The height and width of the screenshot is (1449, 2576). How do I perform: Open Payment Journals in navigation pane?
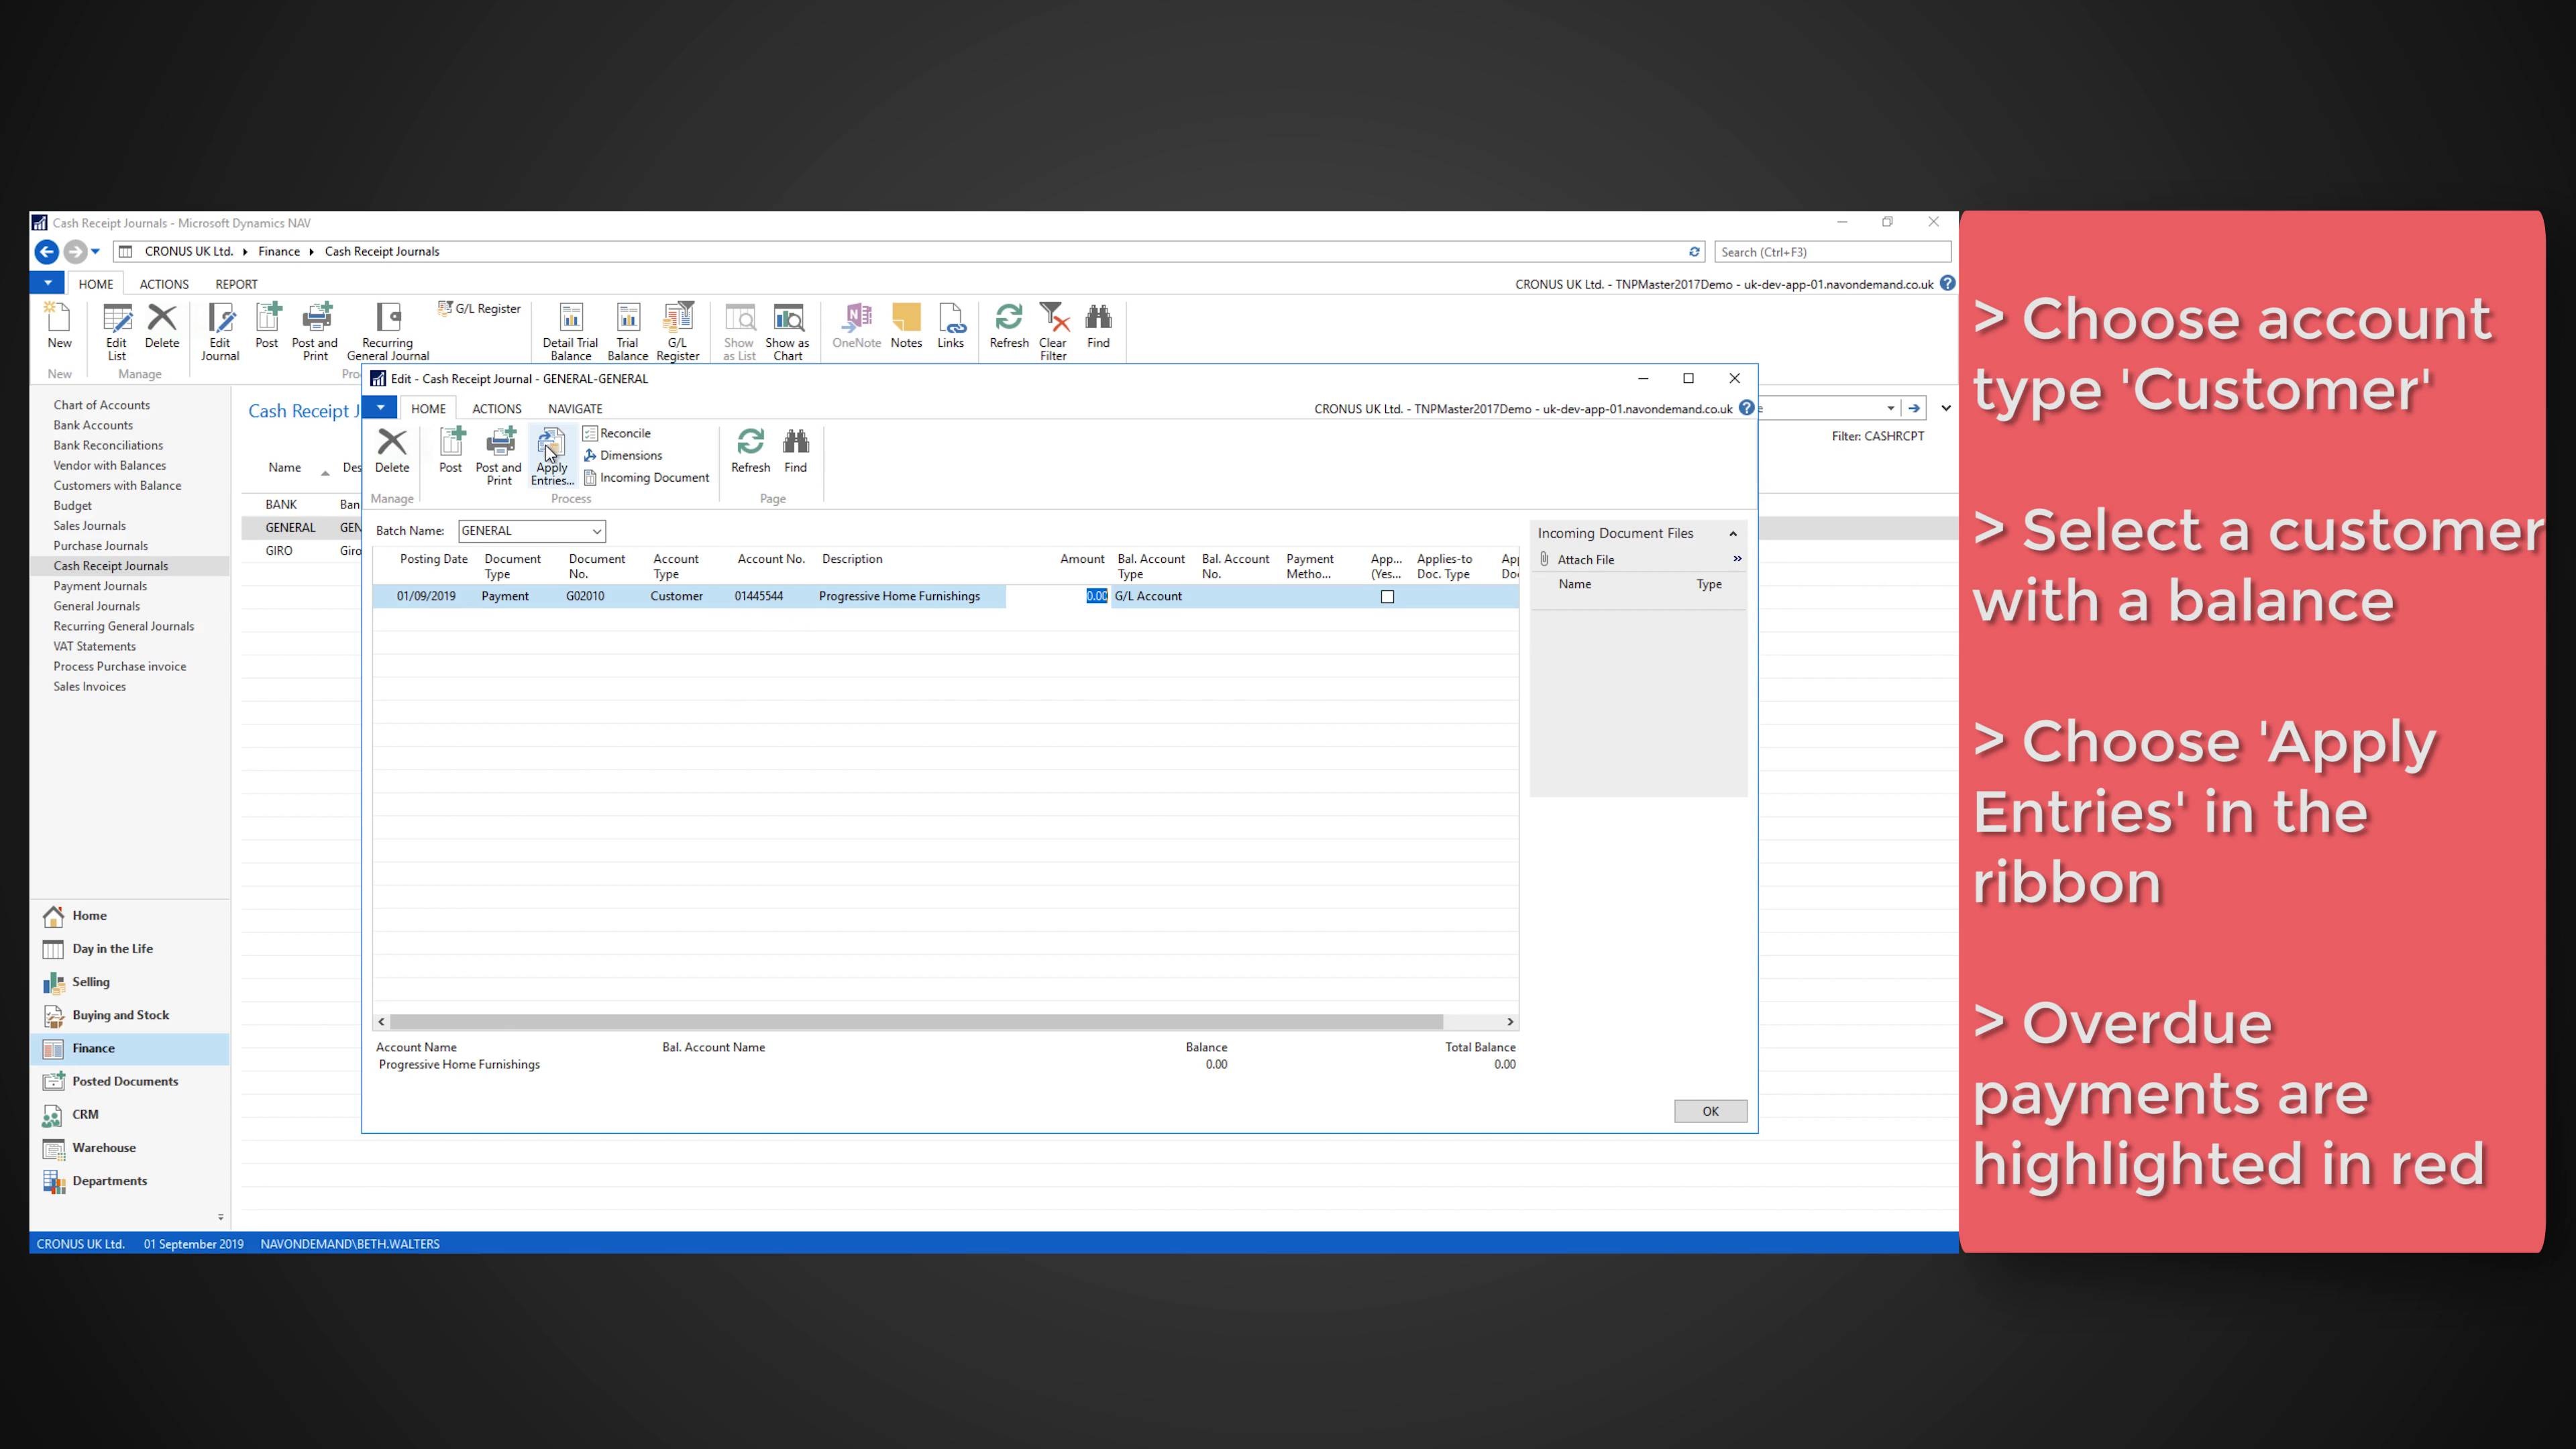coord(100,586)
